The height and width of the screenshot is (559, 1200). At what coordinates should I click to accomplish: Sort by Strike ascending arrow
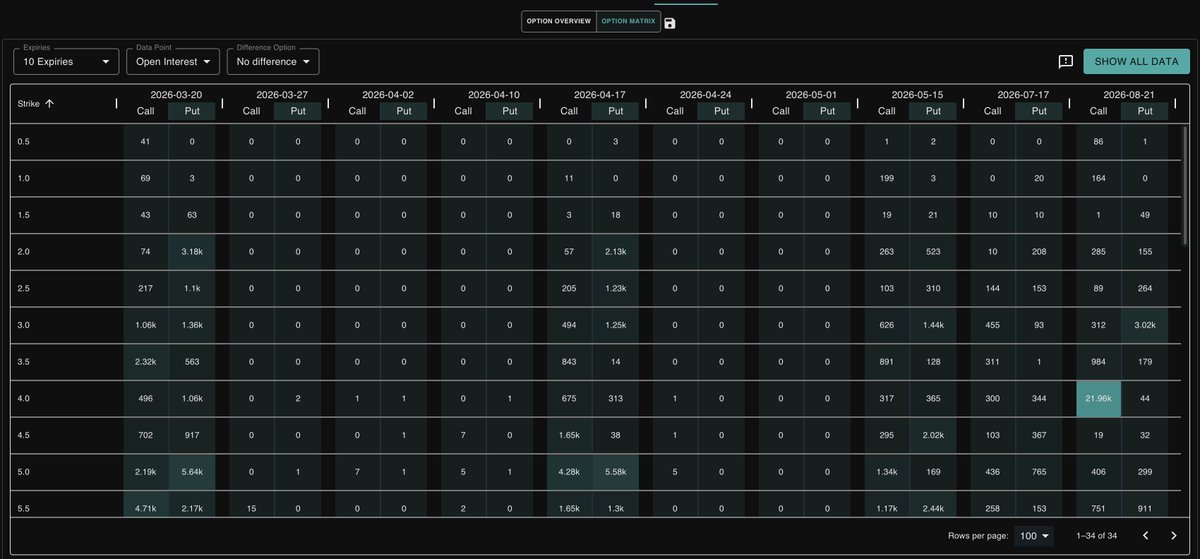coord(49,103)
